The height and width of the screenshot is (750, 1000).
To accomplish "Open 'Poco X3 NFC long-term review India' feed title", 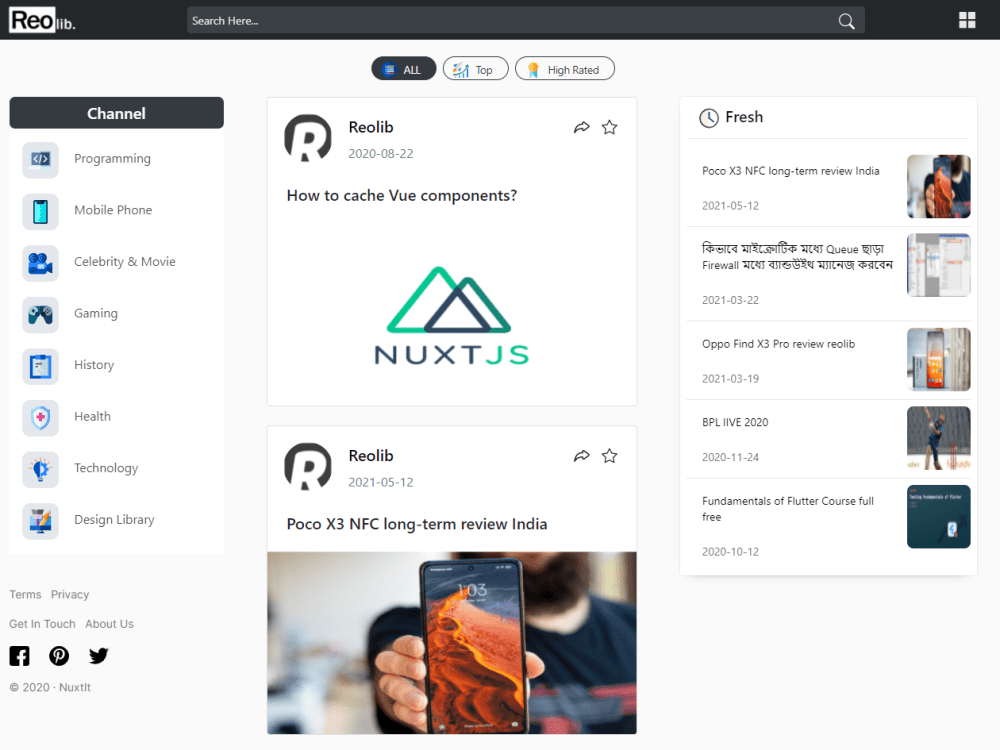I will [x=417, y=524].
